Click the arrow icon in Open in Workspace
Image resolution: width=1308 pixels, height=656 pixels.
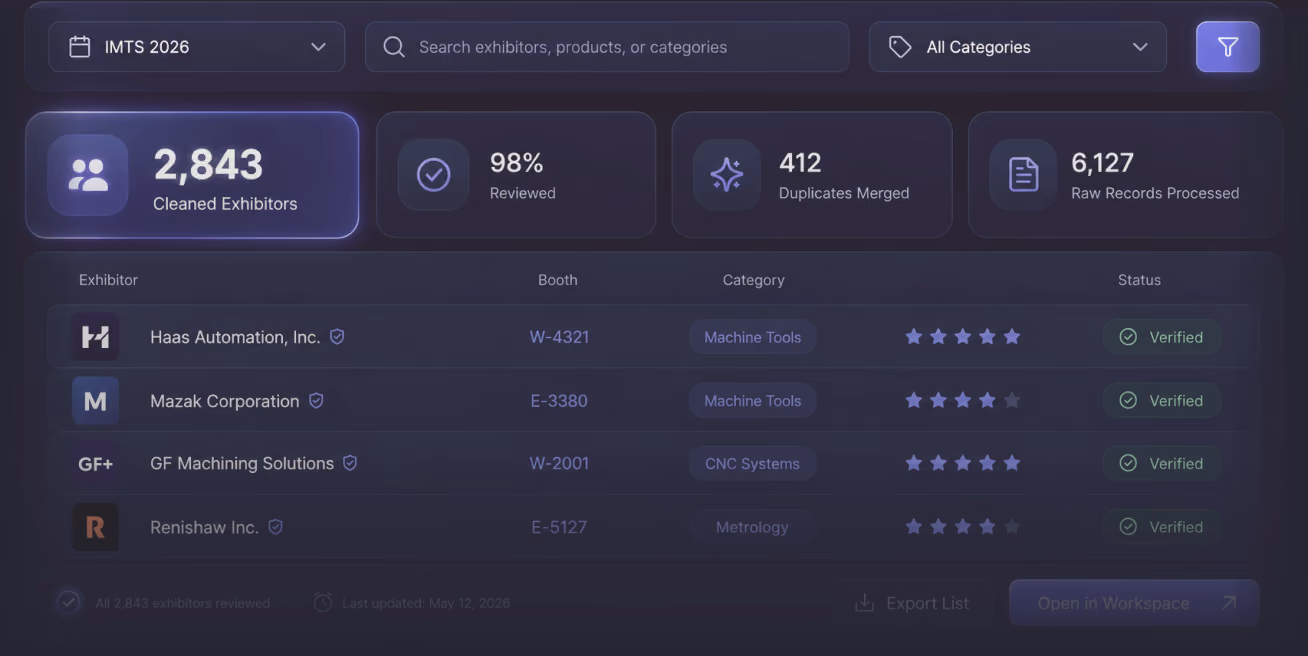pos(1229,602)
